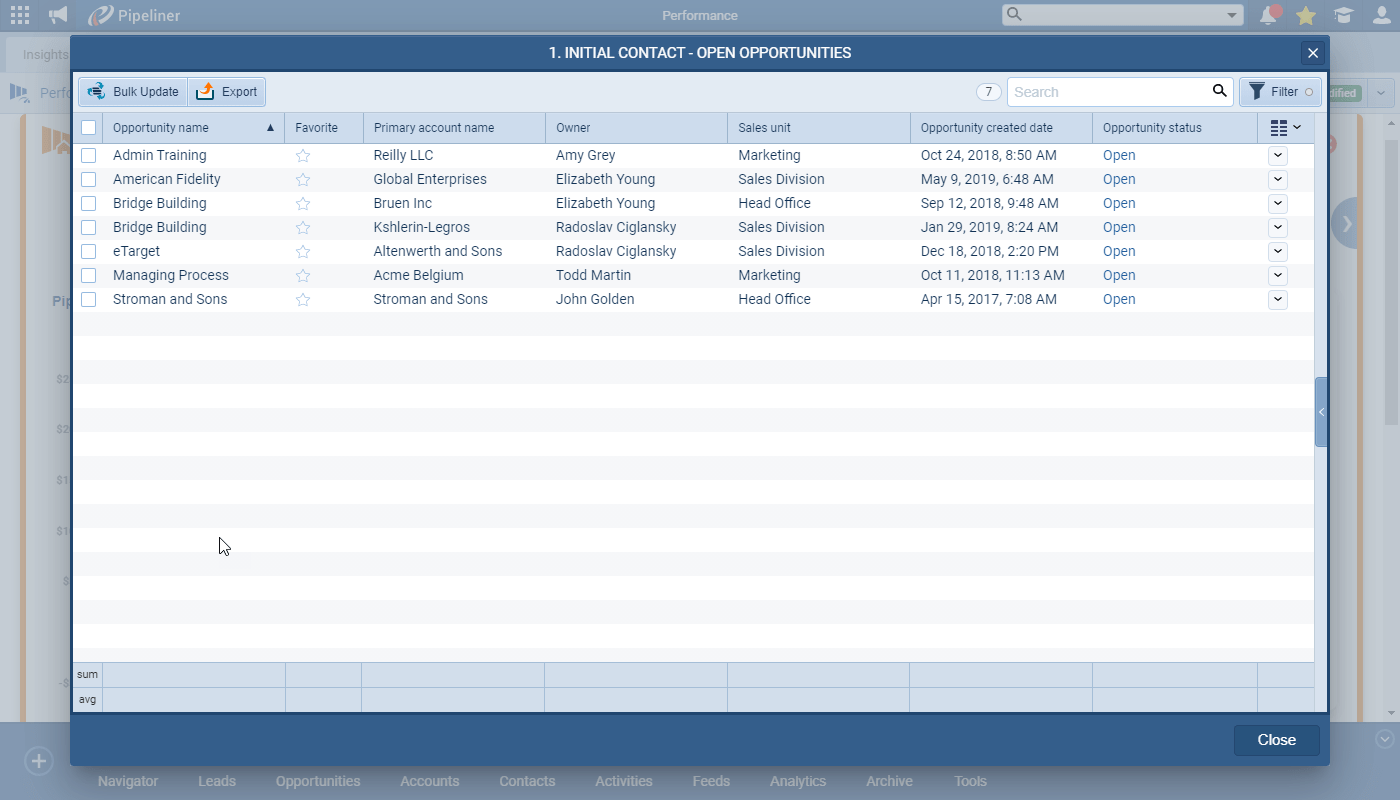Open row dropdown for Stroman and Sons

pos(1277,300)
